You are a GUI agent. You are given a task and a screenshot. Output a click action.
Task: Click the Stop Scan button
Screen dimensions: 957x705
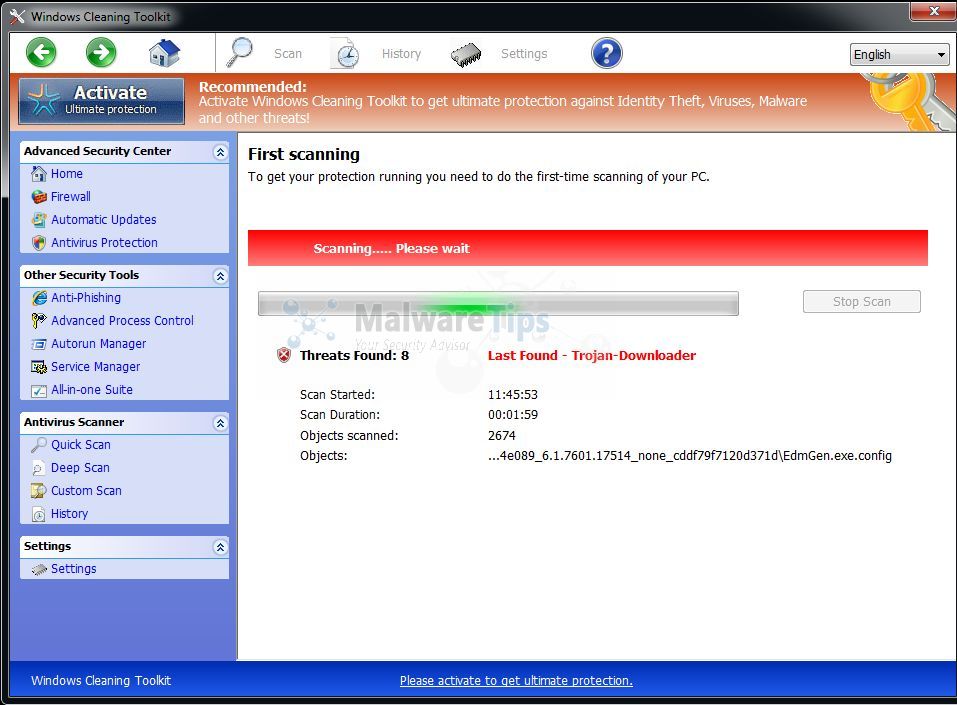pos(861,302)
